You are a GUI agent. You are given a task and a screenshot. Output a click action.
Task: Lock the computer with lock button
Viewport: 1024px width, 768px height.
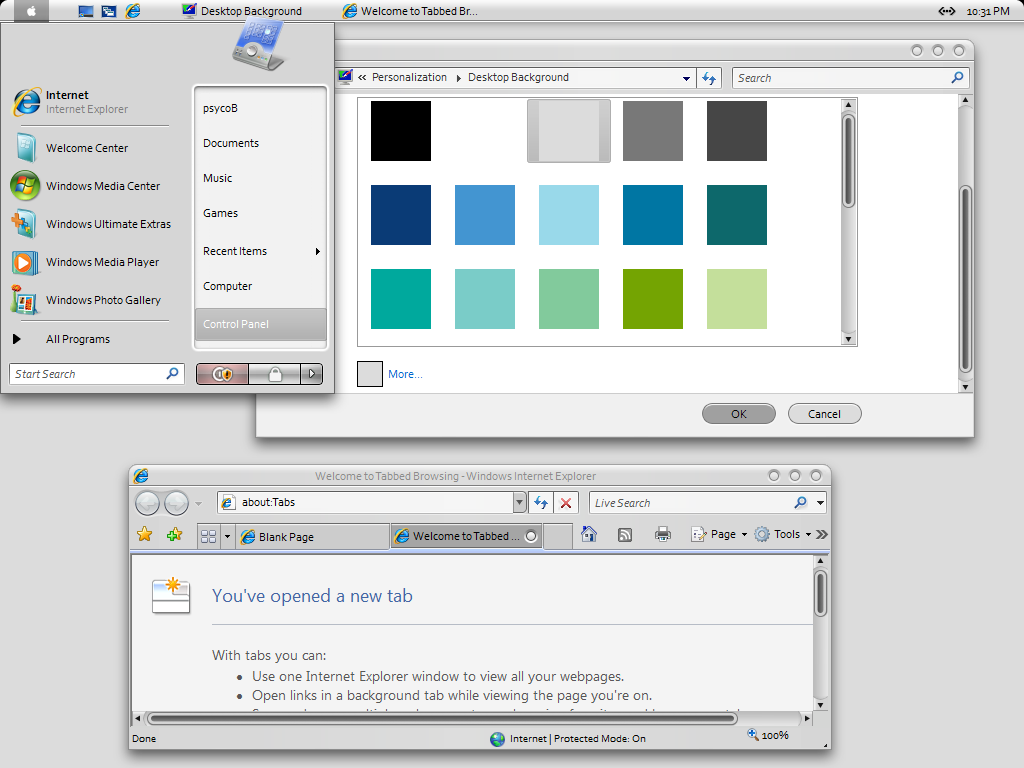coord(275,374)
